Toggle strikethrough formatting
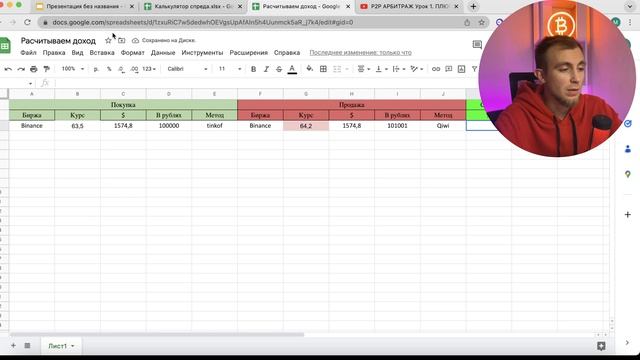This screenshot has width=640, height=360. coord(279,69)
